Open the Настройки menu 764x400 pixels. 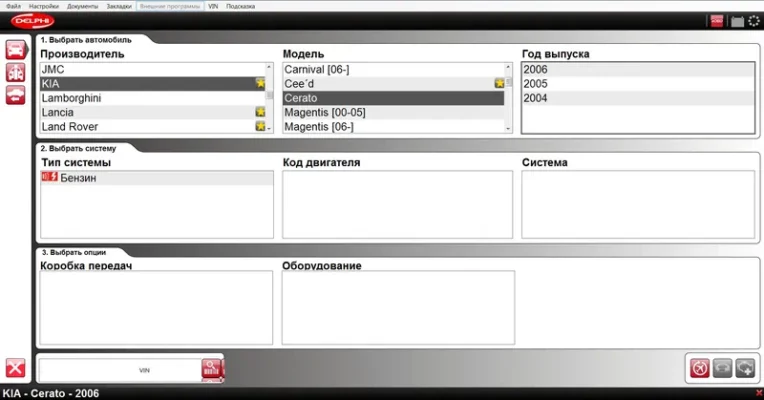pos(44,6)
